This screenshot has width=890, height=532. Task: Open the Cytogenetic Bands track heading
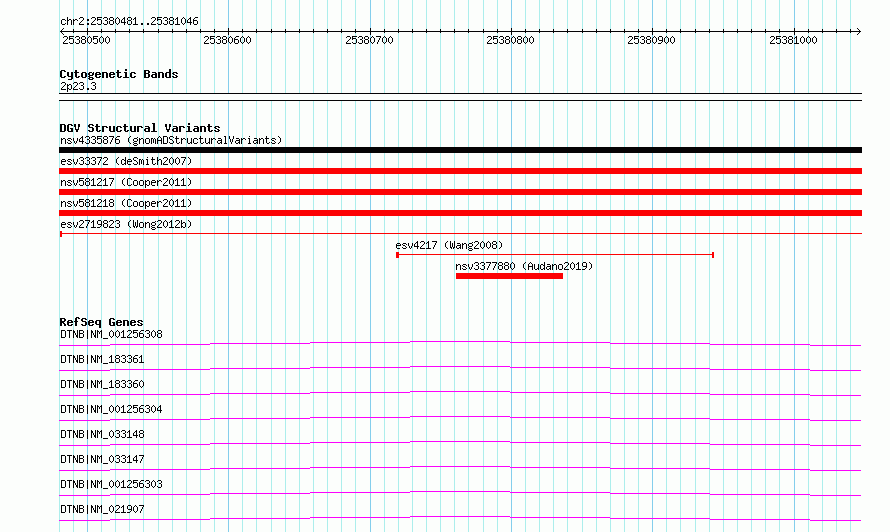pos(119,74)
